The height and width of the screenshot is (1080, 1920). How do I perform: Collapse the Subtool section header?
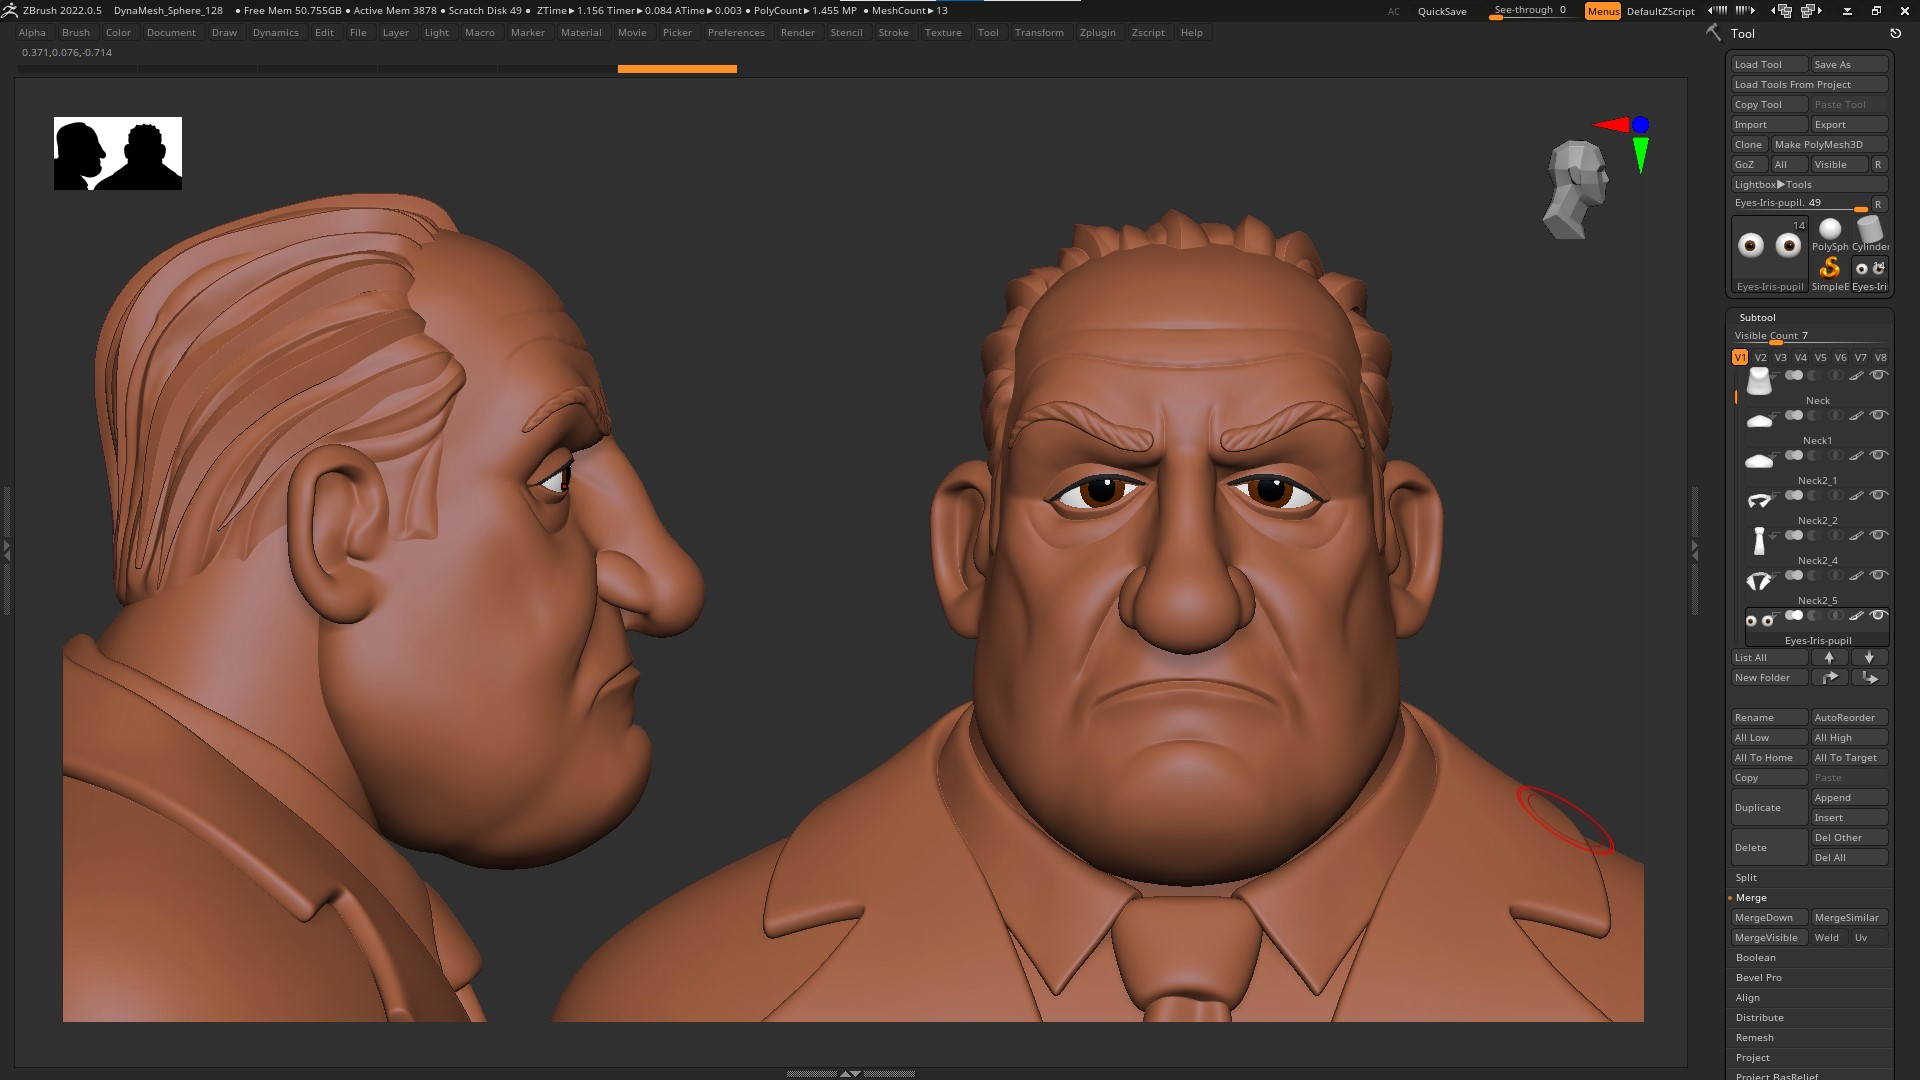(1757, 317)
